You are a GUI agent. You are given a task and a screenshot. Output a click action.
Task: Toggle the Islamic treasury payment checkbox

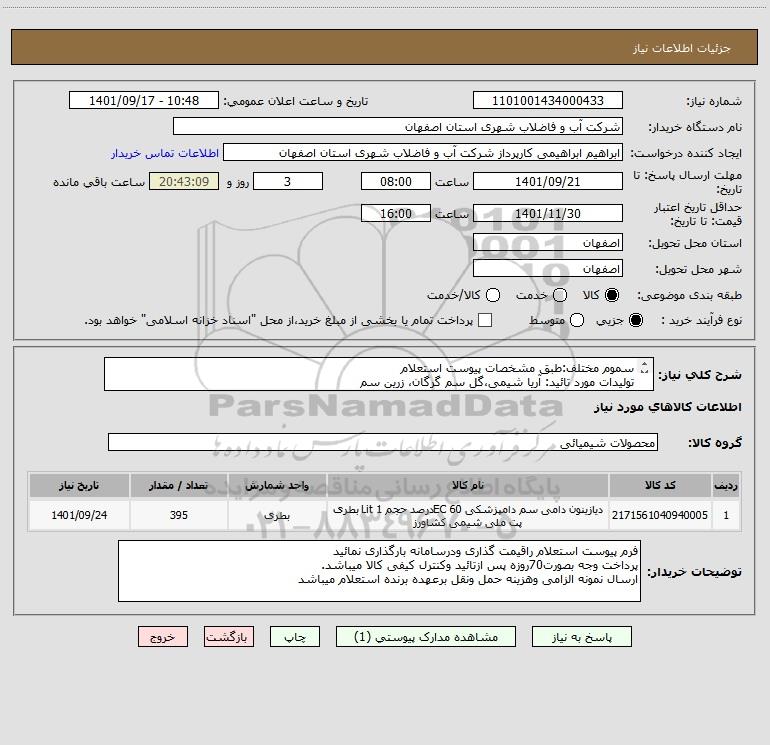(485, 320)
